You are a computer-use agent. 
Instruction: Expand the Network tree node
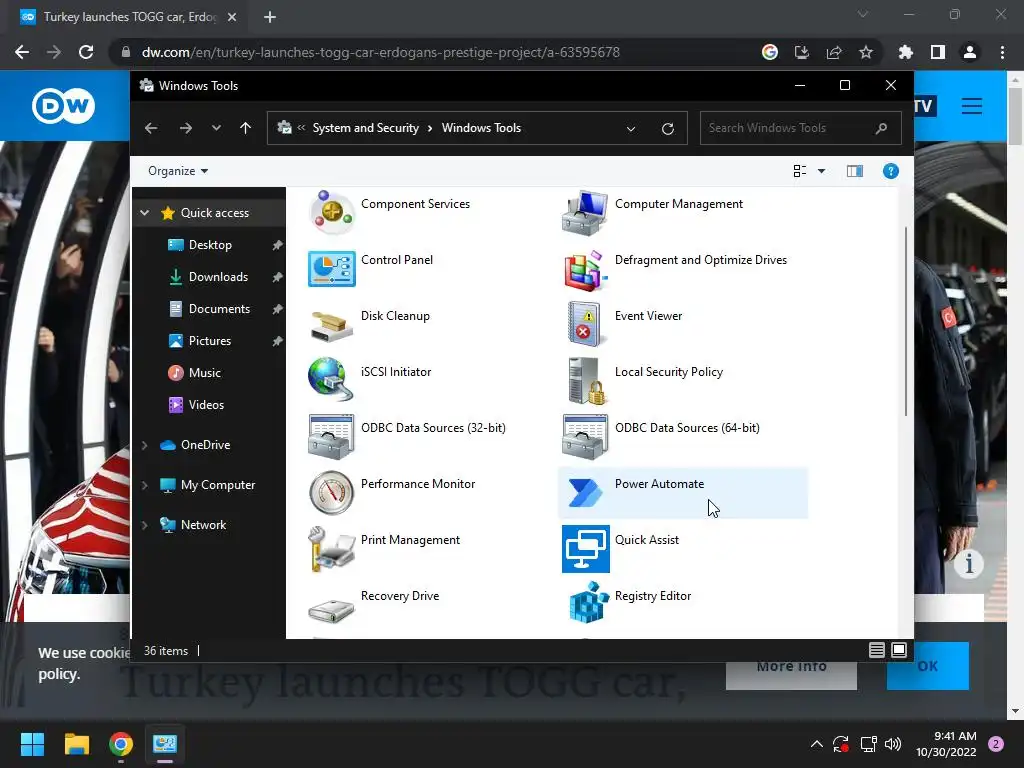click(145, 524)
